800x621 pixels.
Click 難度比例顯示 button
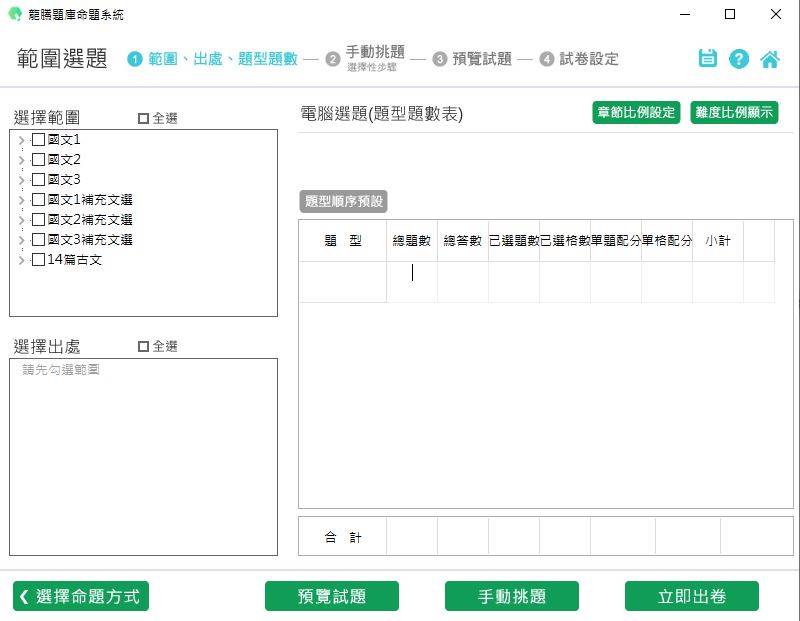pyautogui.click(x=734, y=112)
